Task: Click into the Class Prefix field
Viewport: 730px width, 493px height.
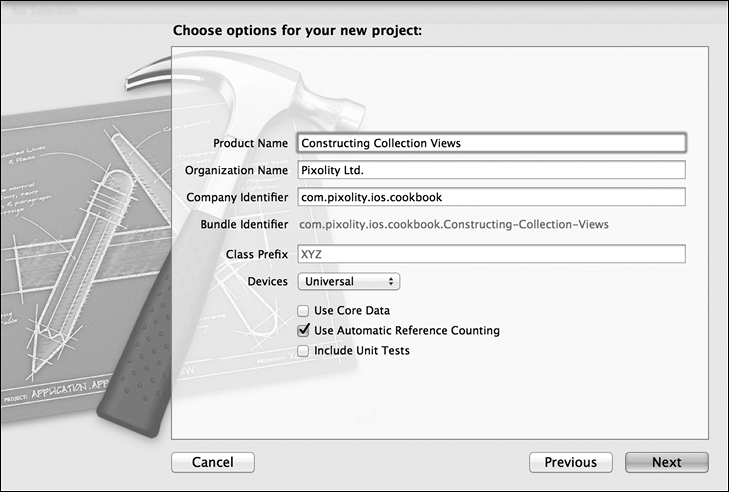Action: pyautogui.click(x=491, y=255)
